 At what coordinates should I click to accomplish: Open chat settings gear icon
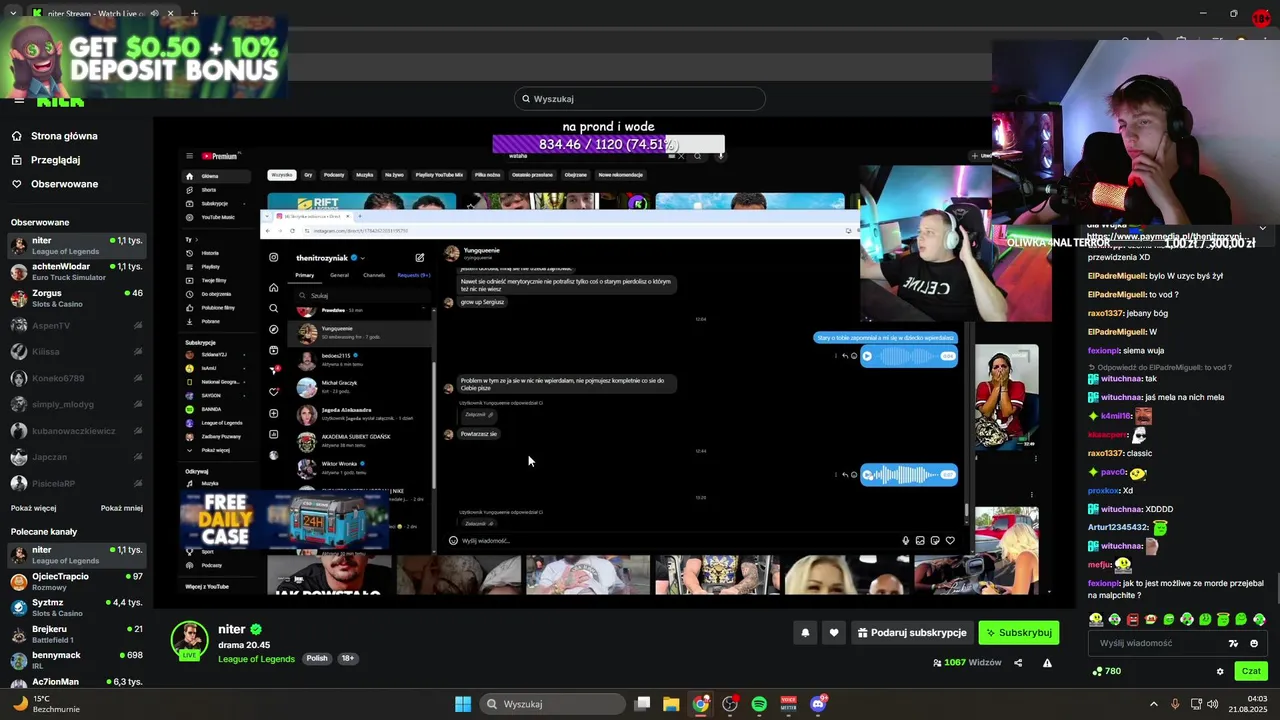1220,671
